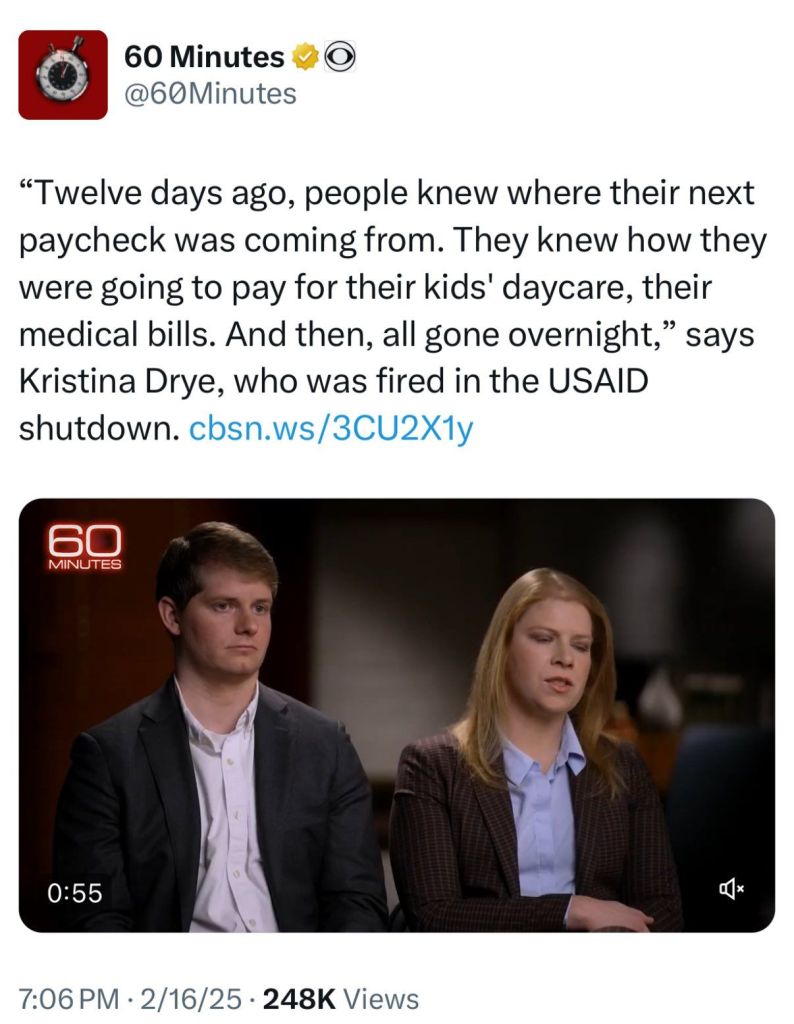794x1024 pixels.
Task: Click the "Views" label beside 248K
Action: 381,999
